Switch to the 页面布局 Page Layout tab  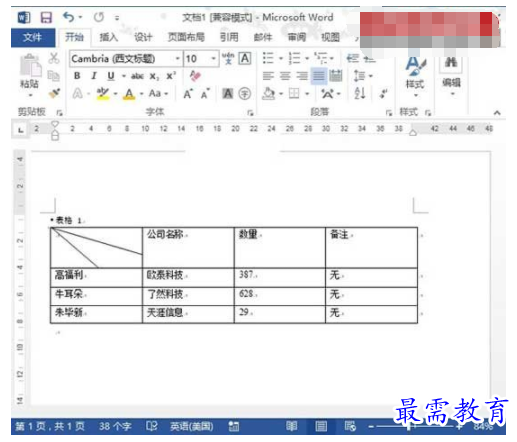[186, 37]
